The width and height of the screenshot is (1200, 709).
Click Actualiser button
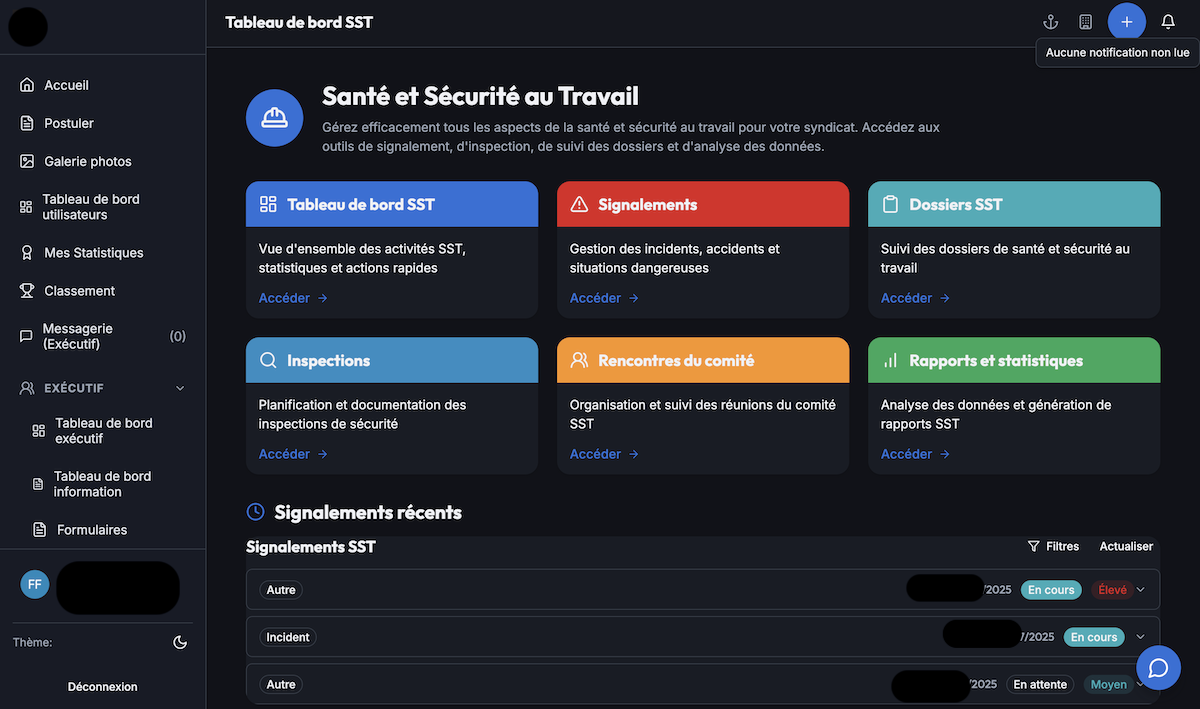[x=1126, y=546]
